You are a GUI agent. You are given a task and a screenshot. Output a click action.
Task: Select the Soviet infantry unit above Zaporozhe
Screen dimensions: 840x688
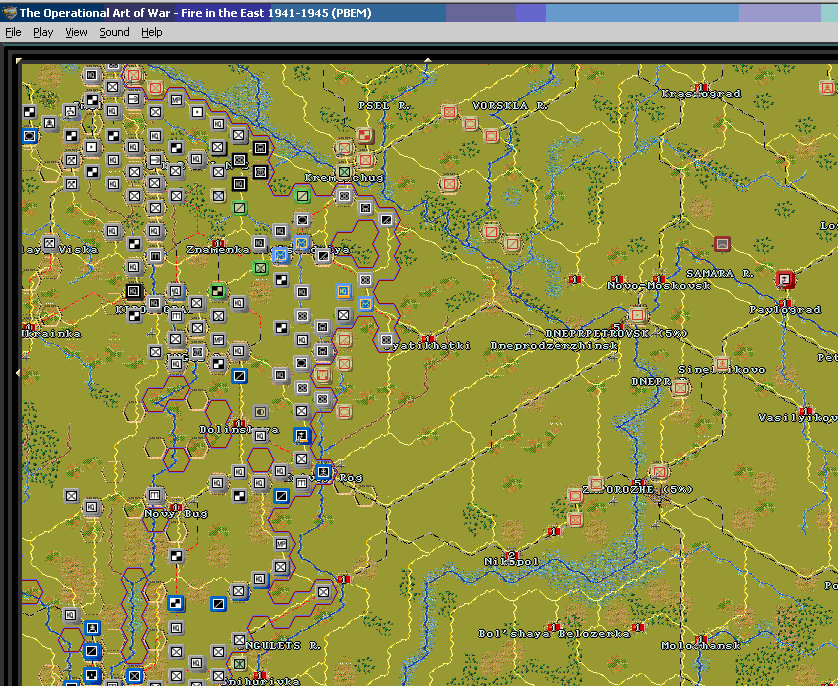(x=659, y=472)
